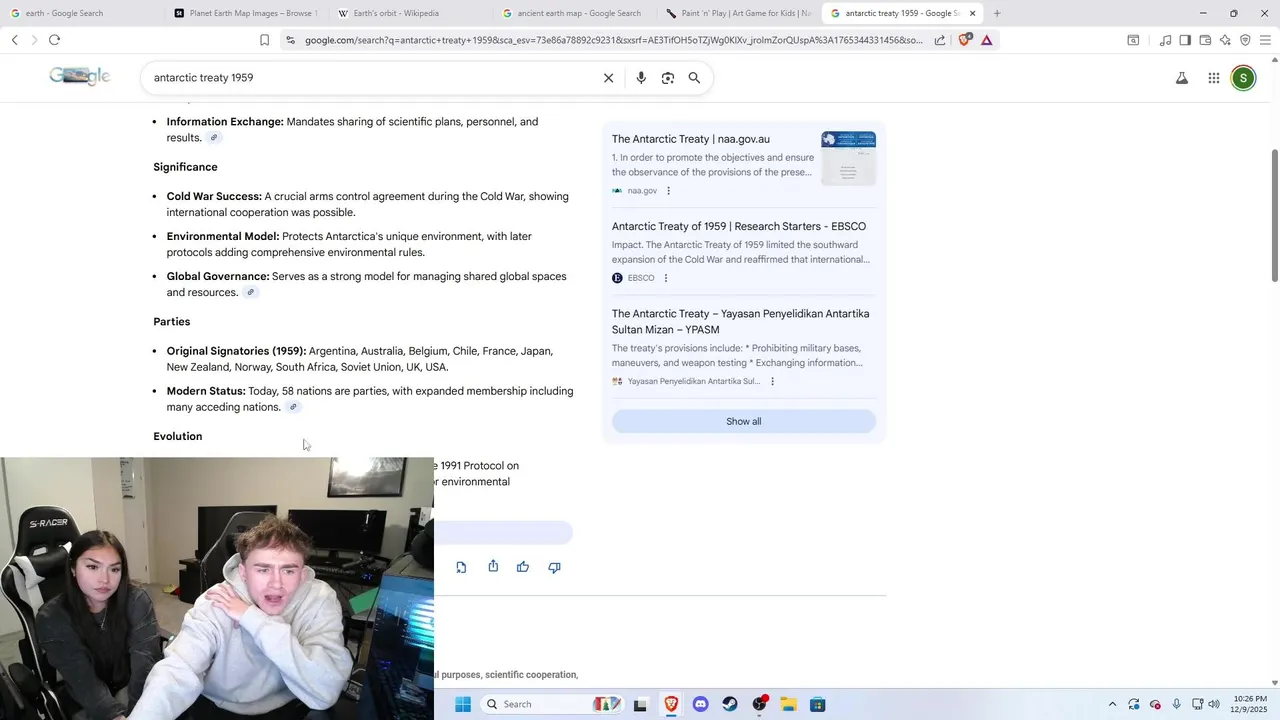This screenshot has height=720, width=1280.
Task: Open the tab search icon in toolbar
Action: click(x=1133, y=40)
